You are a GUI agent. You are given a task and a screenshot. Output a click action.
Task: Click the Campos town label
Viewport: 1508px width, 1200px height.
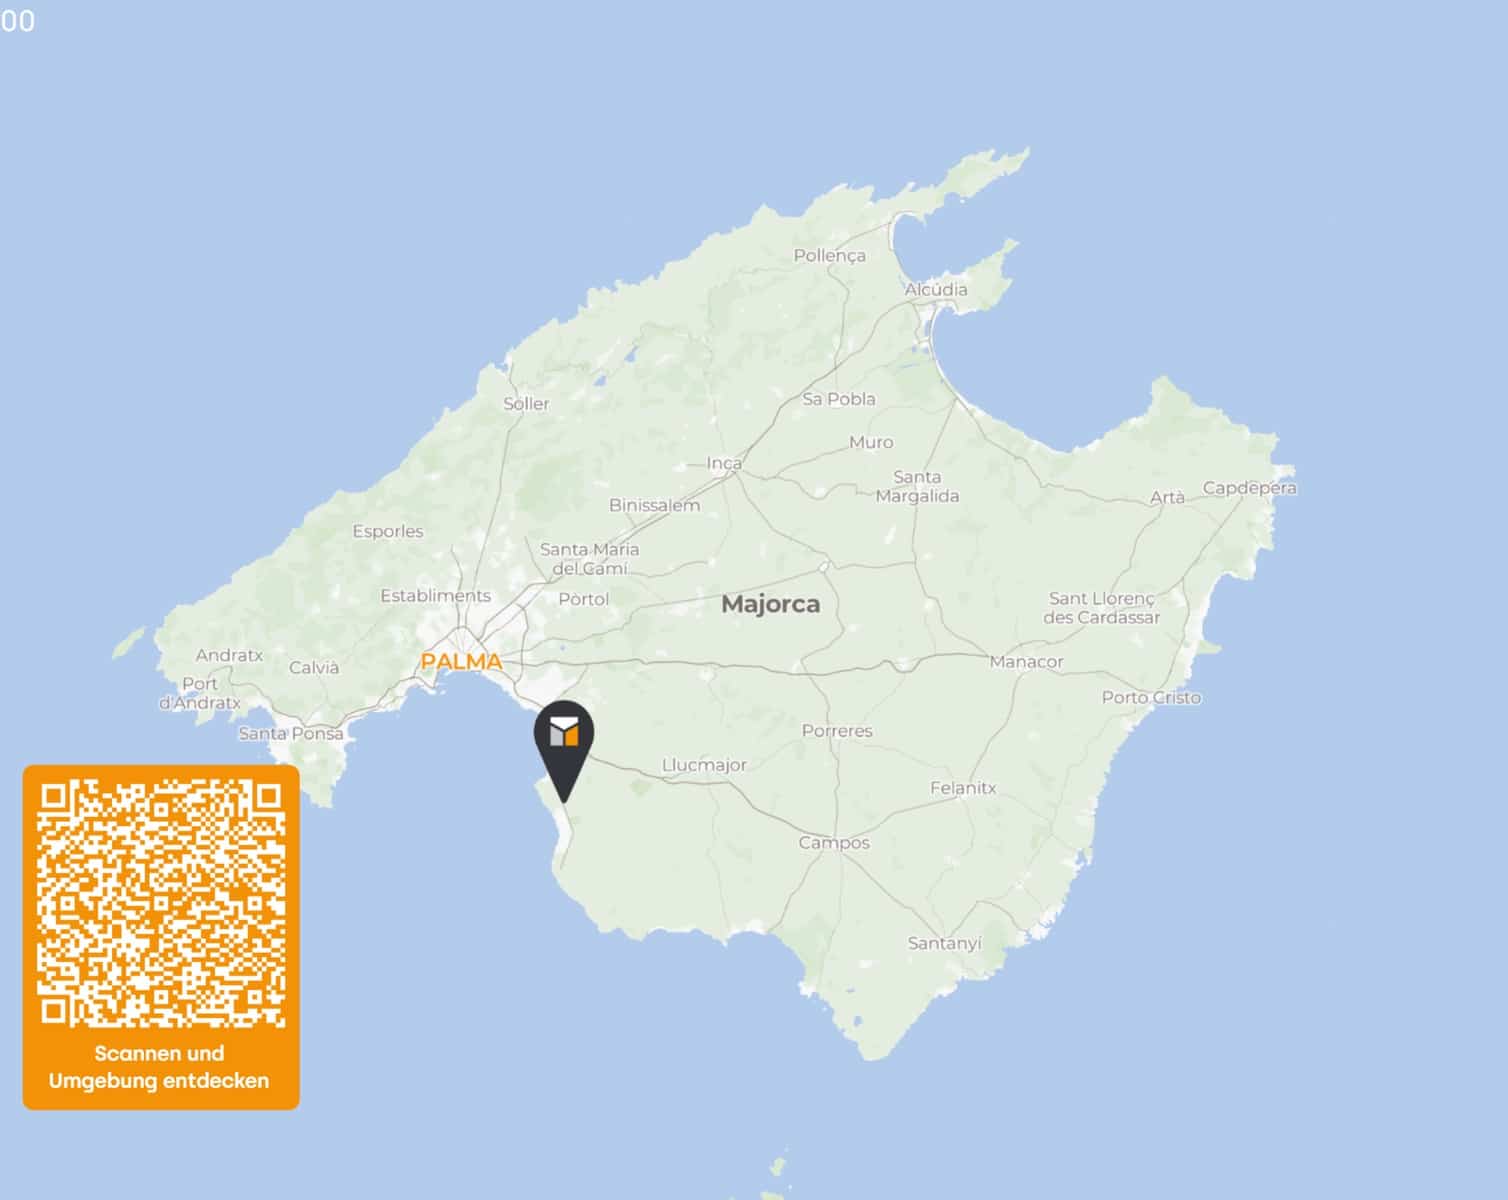pos(834,843)
